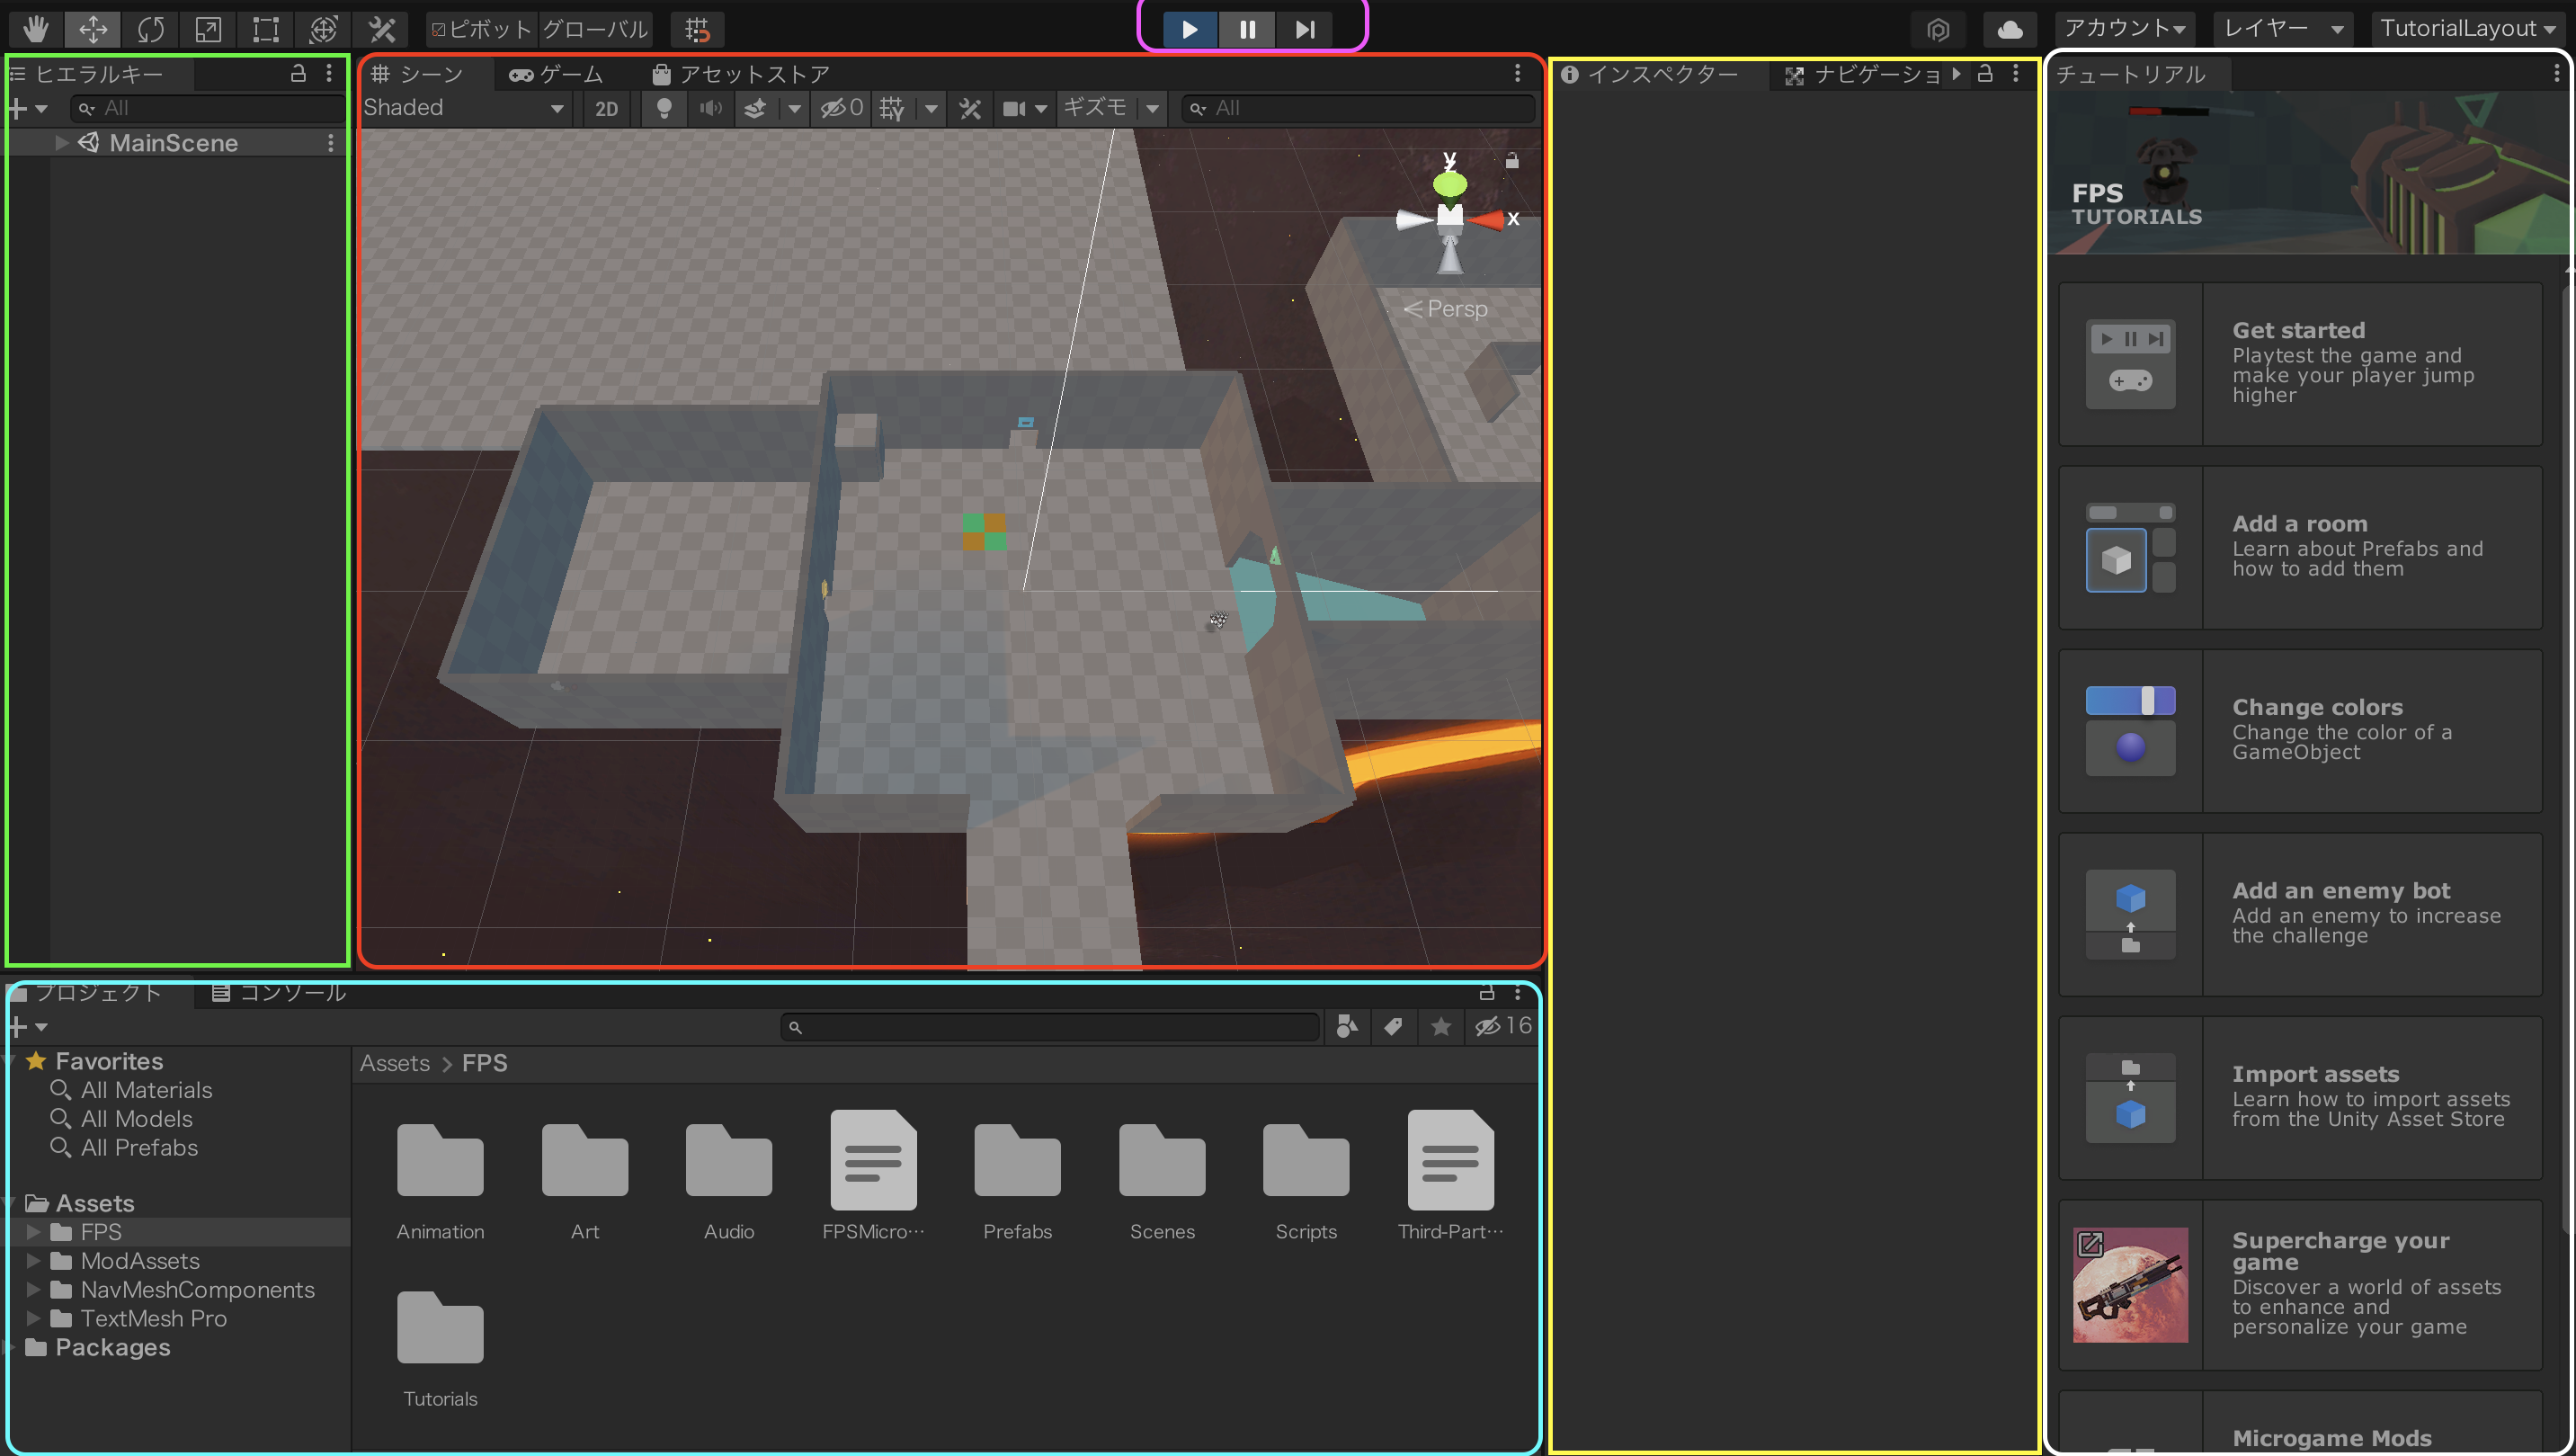2576x1456 pixels.
Task: Expand the MainScene hierarchy item
Action: coord(62,143)
